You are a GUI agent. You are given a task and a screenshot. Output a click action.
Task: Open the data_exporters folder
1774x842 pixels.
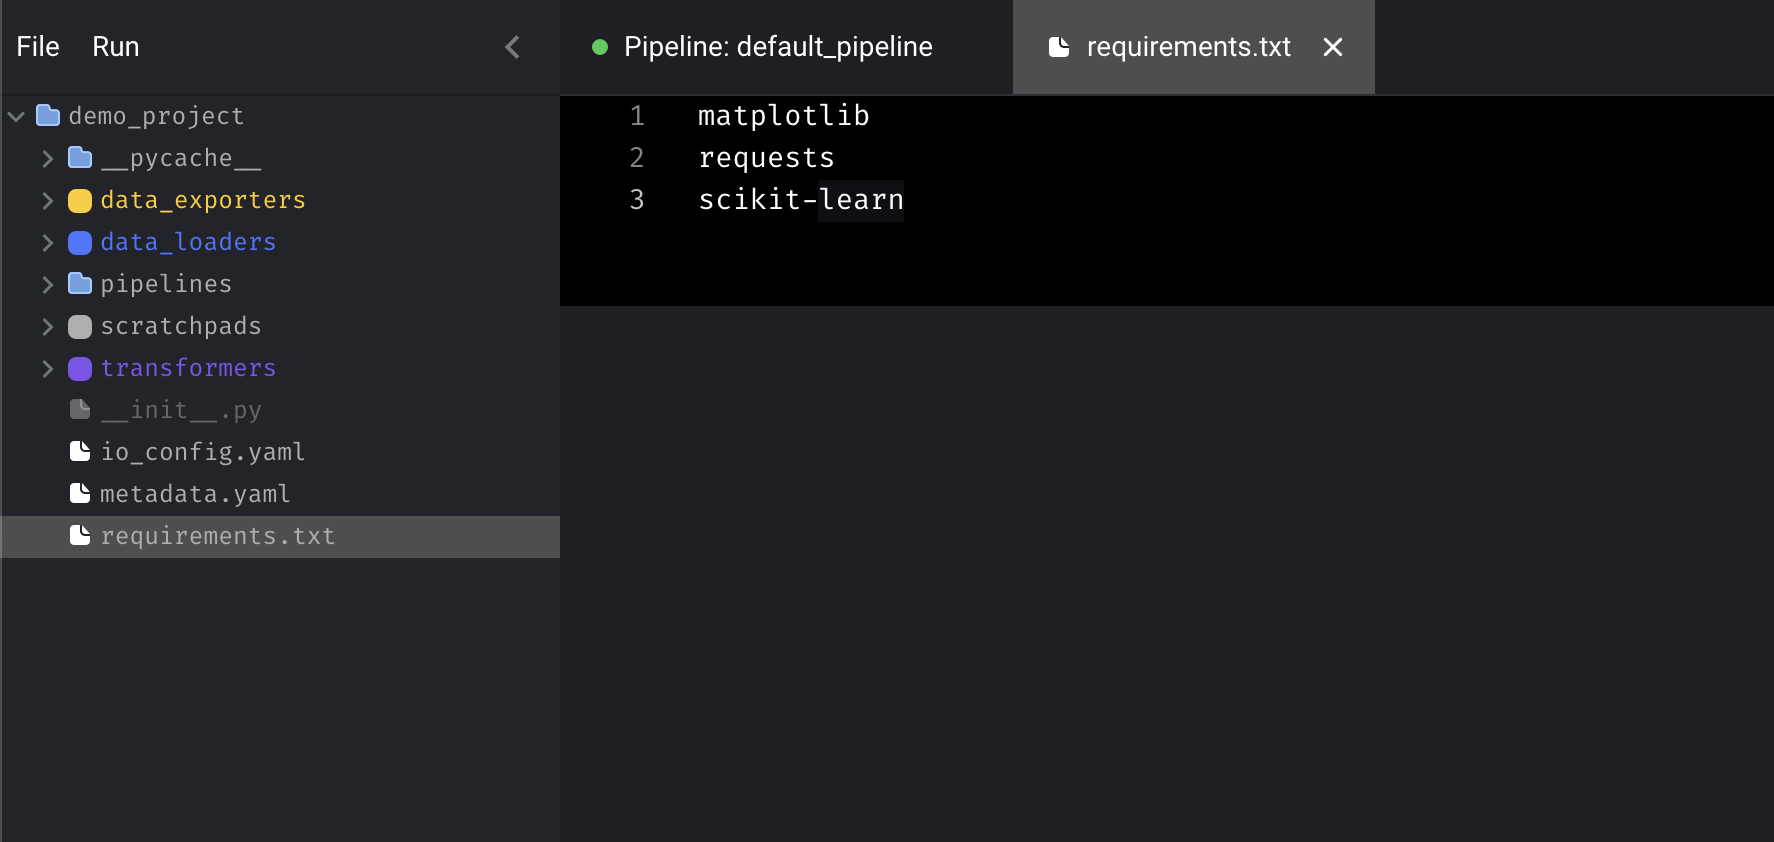pyautogui.click(x=203, y=200)
